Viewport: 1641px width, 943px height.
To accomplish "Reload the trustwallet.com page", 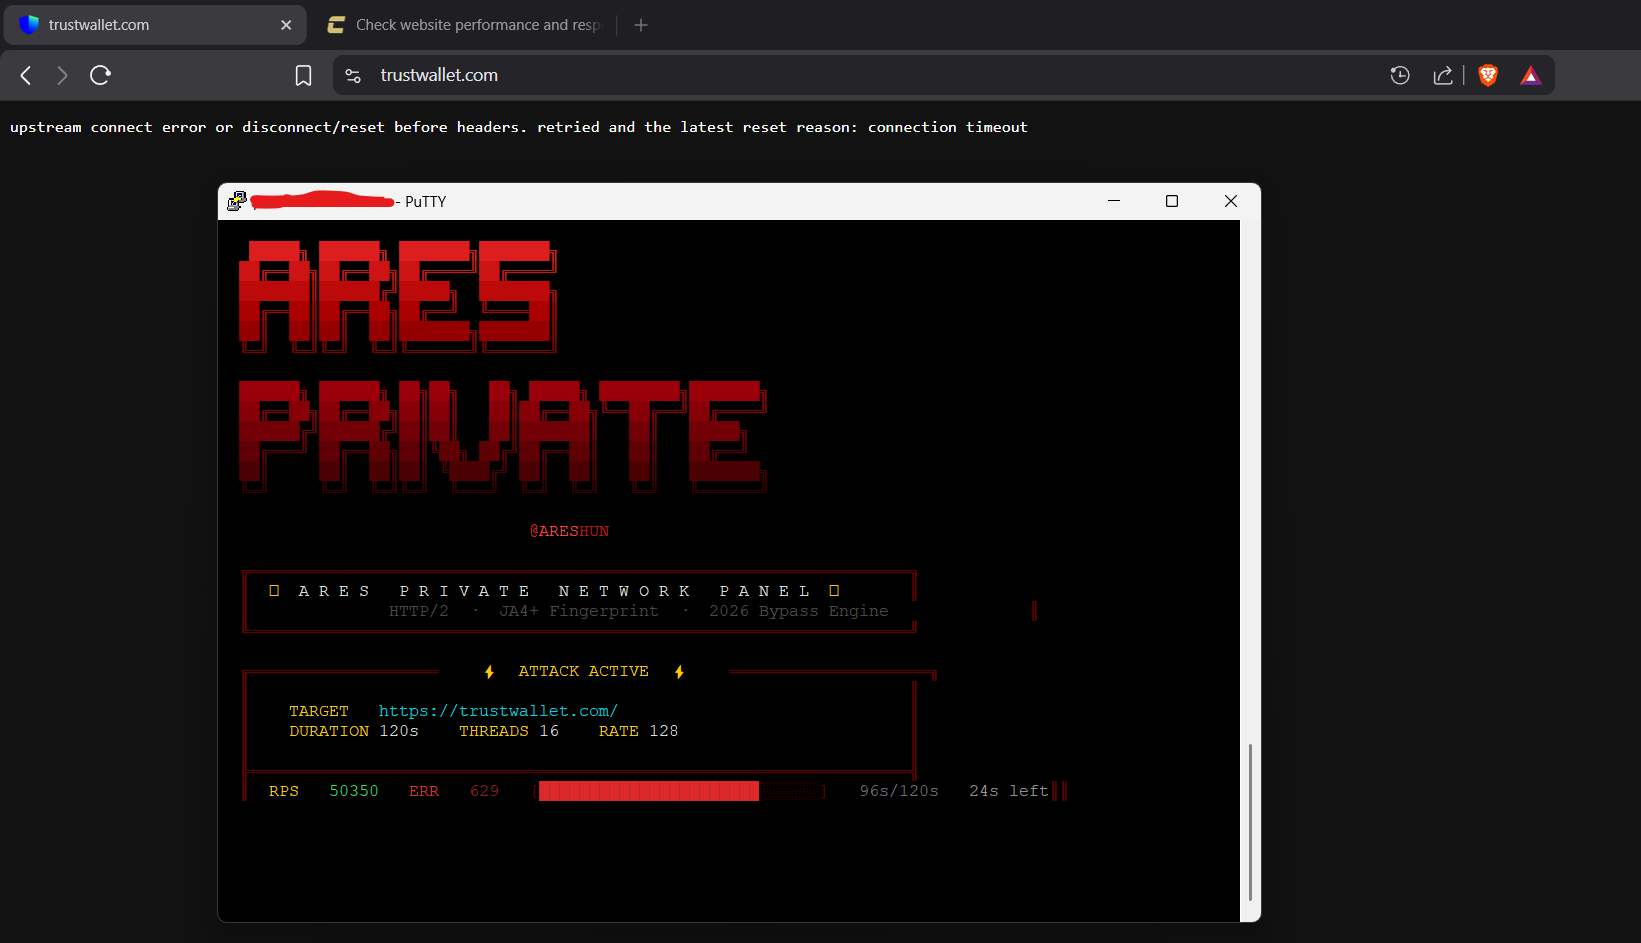I will tap(100, 75).
